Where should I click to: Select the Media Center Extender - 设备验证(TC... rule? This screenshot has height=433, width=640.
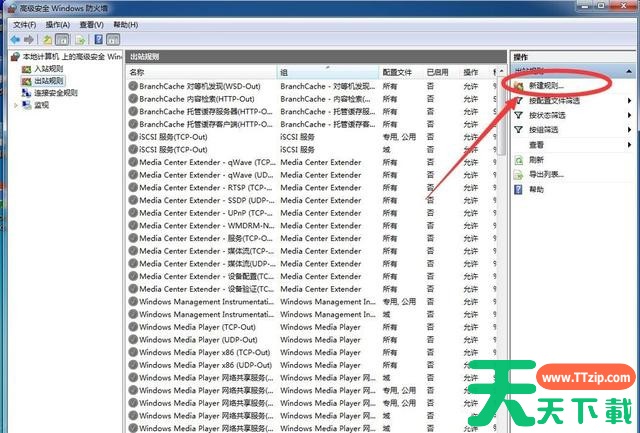click(207, 289)
